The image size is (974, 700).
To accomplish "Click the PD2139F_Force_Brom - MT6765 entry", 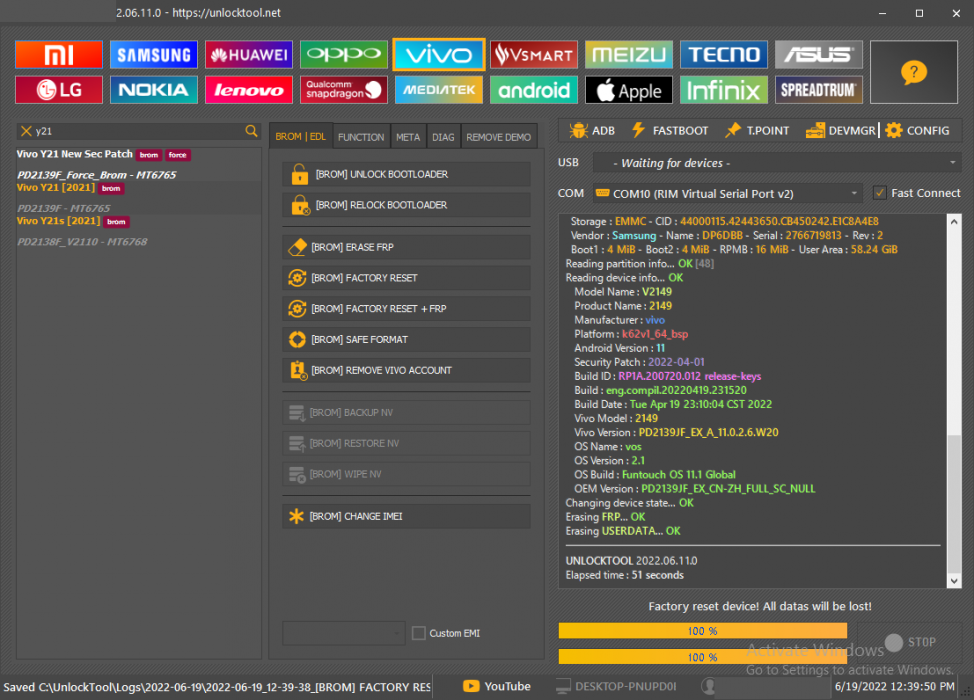I will pos(96,175).
